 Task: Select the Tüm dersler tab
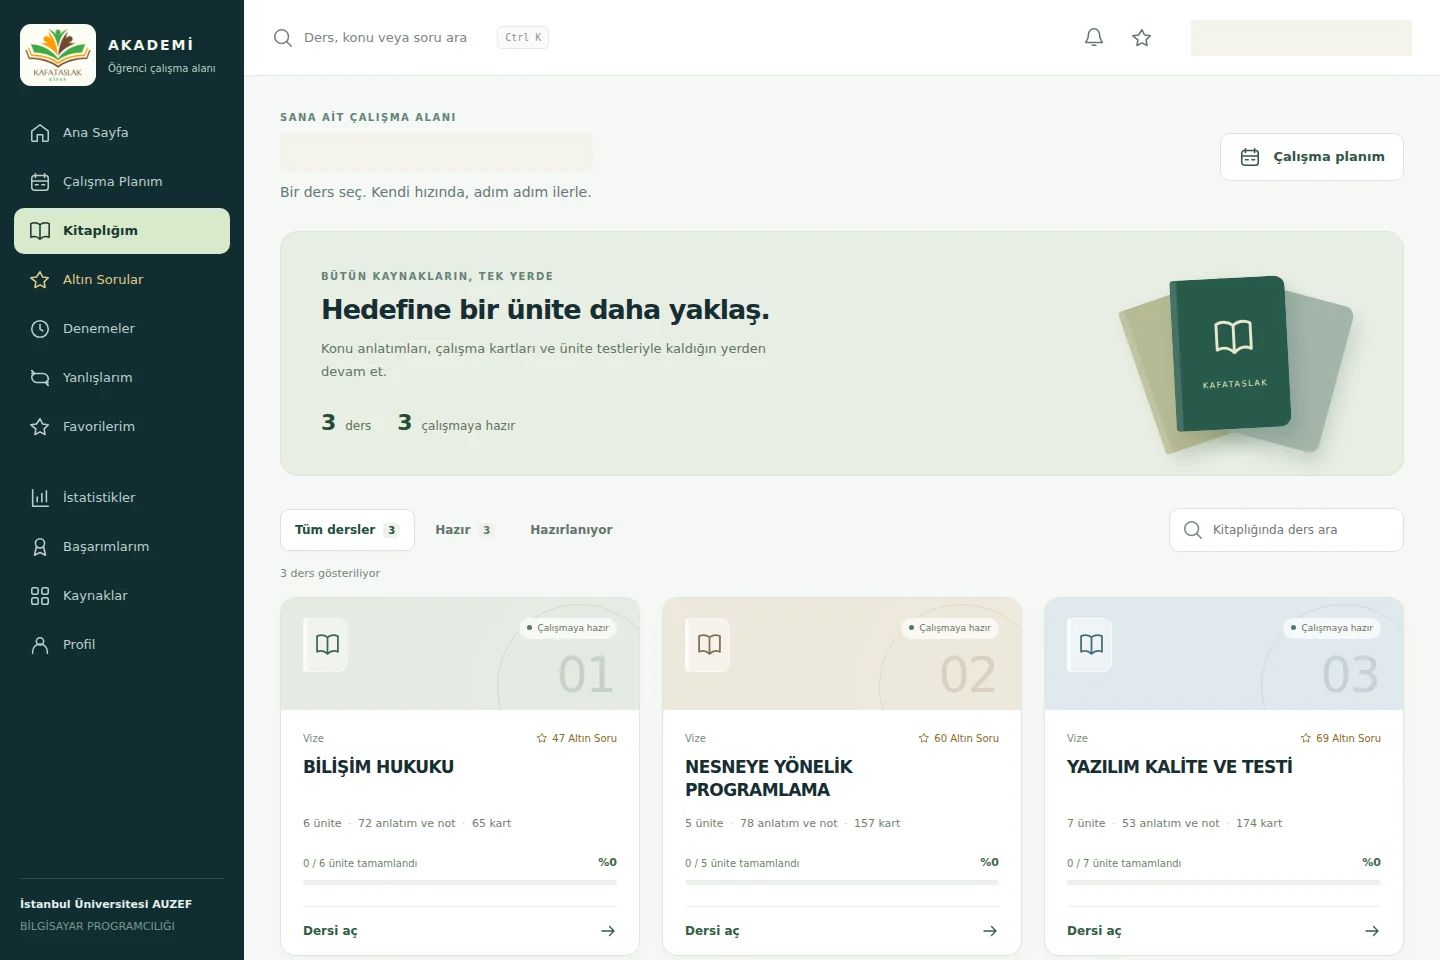(x=347, y=530)
